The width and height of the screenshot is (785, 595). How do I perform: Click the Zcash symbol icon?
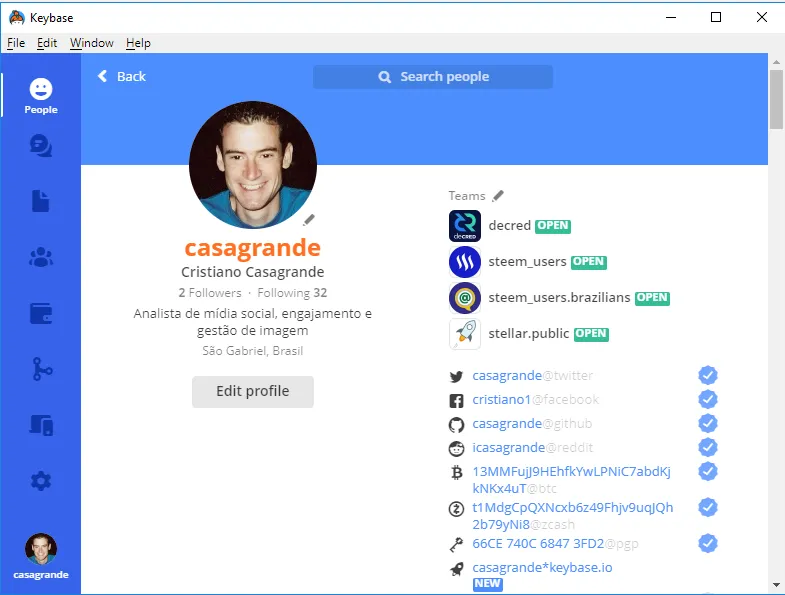[x=456, y=509]
